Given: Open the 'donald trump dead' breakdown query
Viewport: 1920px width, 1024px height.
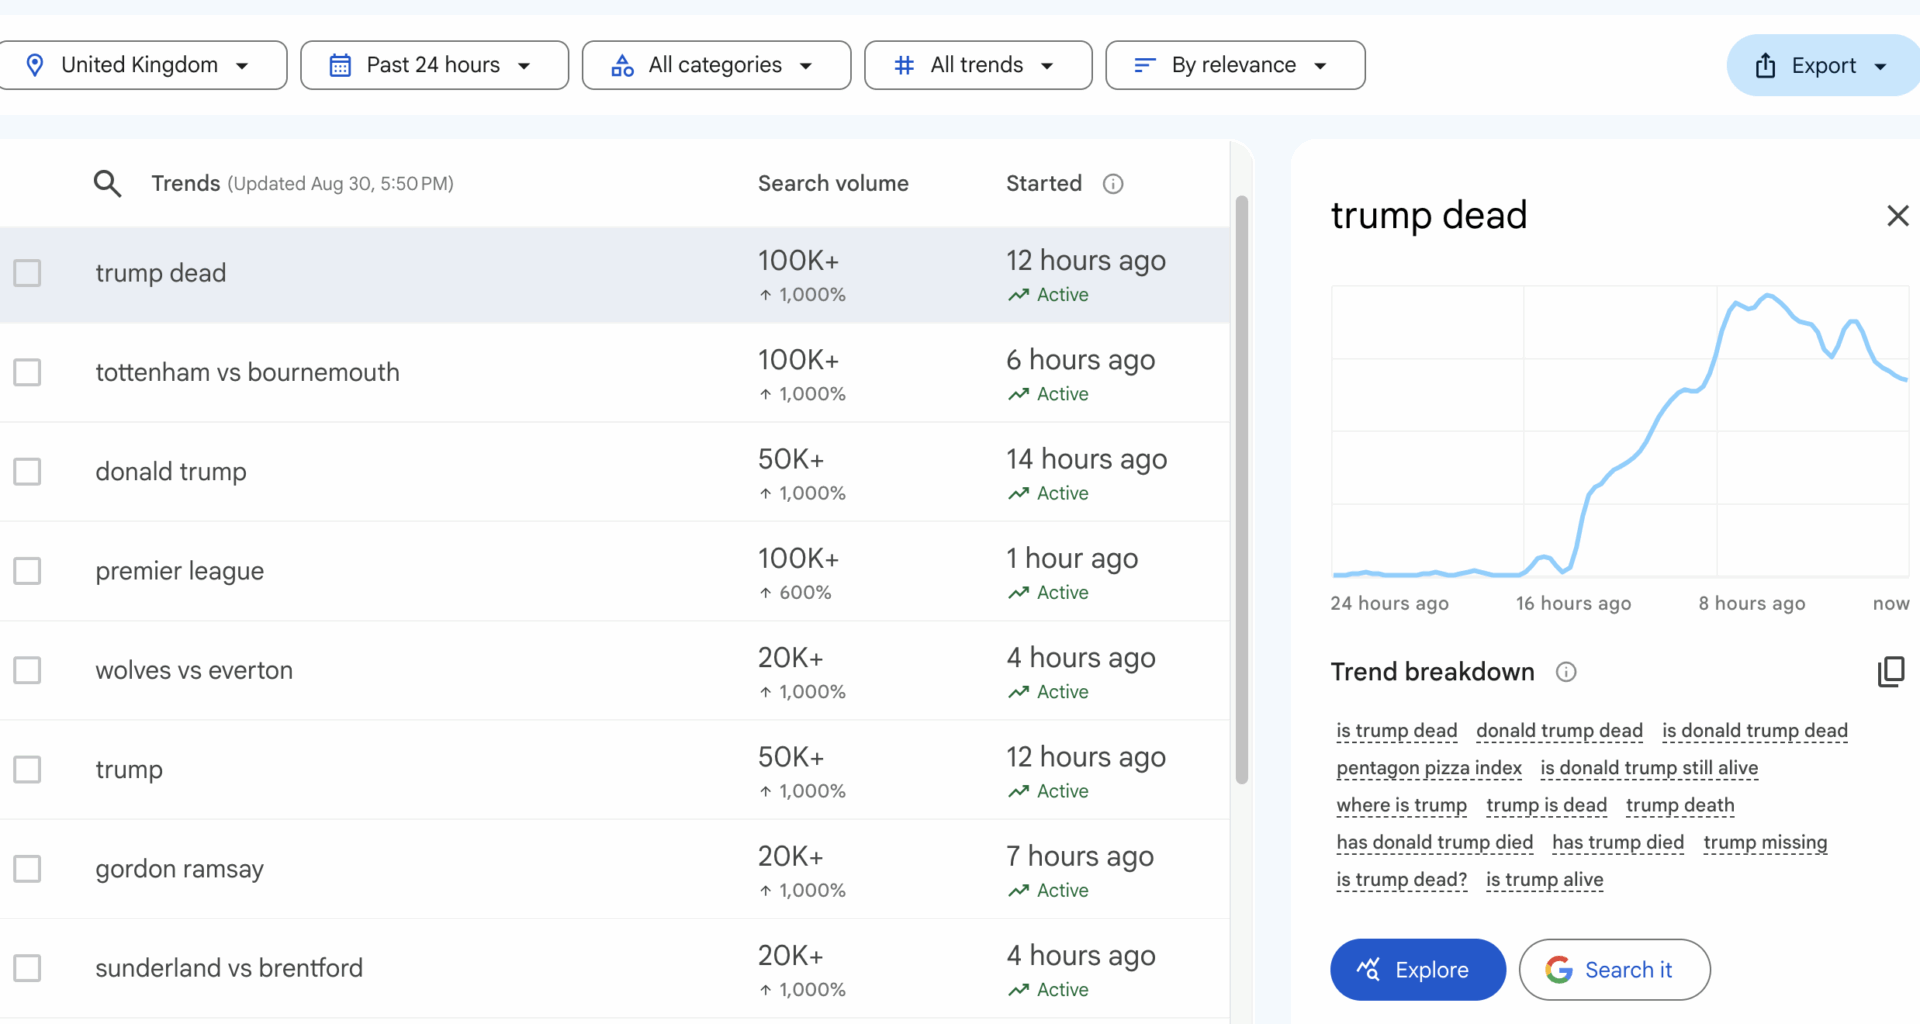Looking at the screenshot, I should [1559, 731].
